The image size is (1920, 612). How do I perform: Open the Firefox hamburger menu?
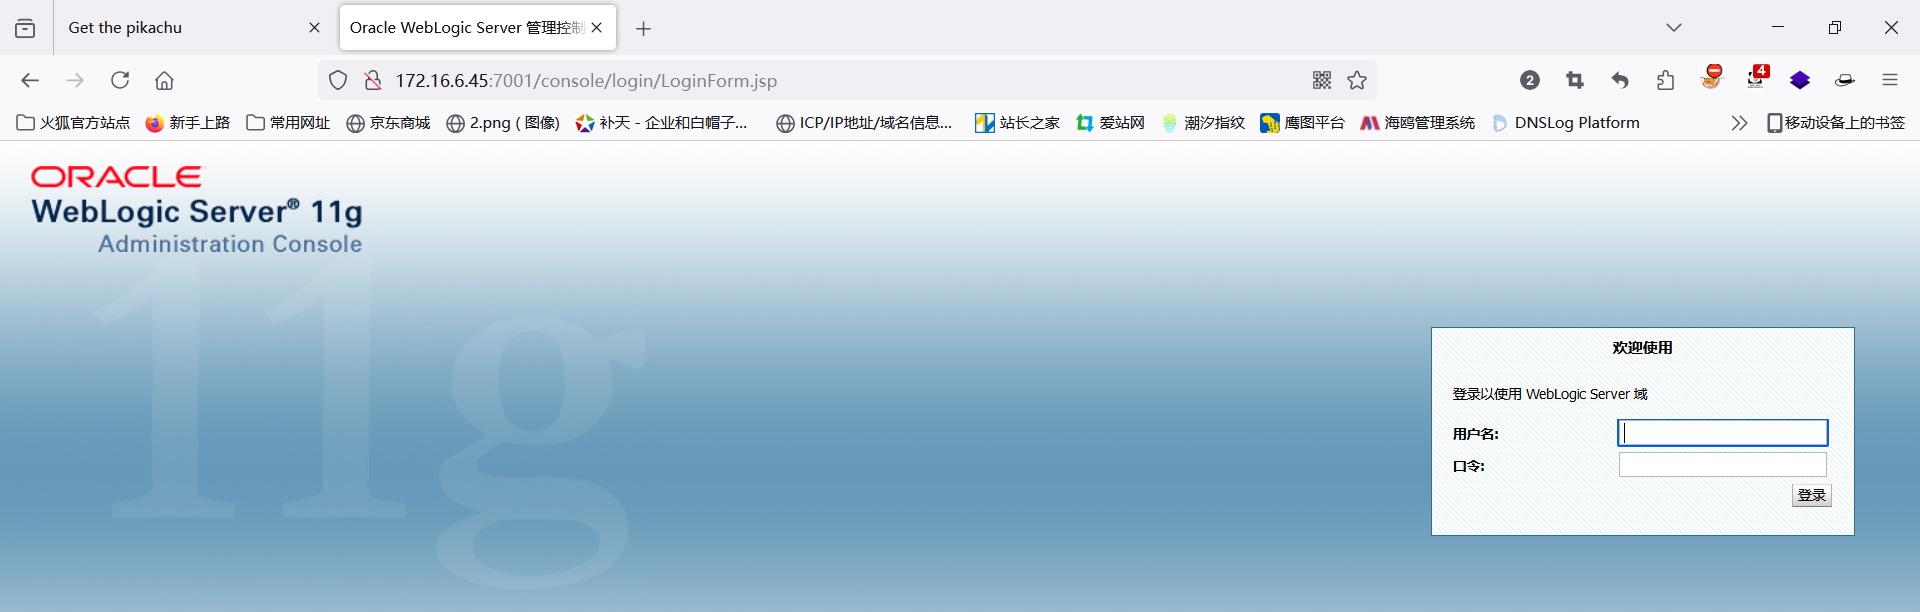click(x=1889, y=80)
